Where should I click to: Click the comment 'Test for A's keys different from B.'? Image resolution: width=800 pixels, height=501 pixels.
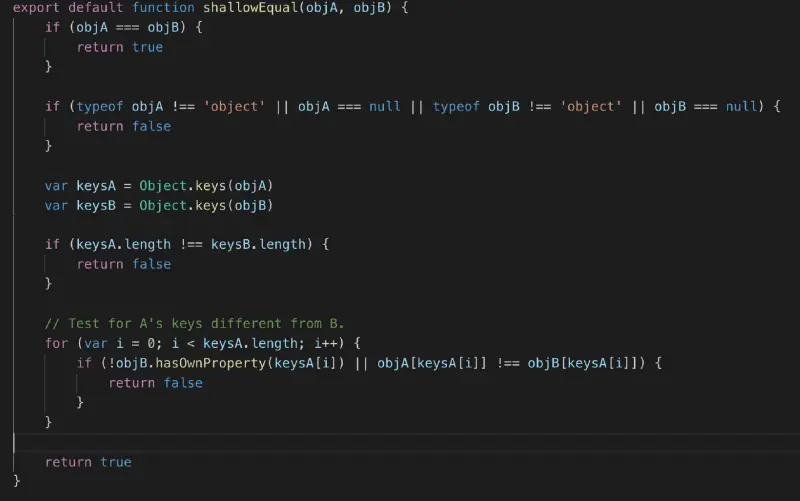(194, 323)
